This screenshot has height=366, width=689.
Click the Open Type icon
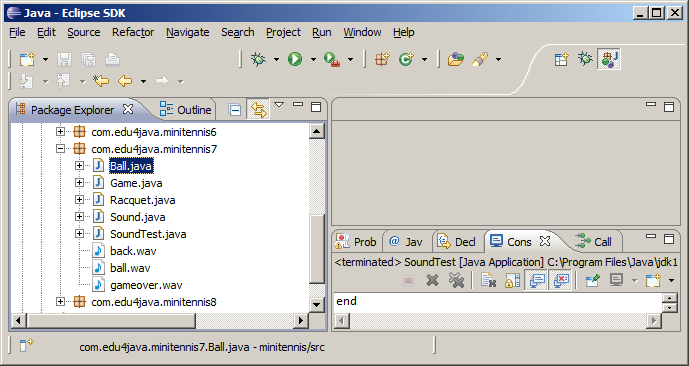click(456, 59)
